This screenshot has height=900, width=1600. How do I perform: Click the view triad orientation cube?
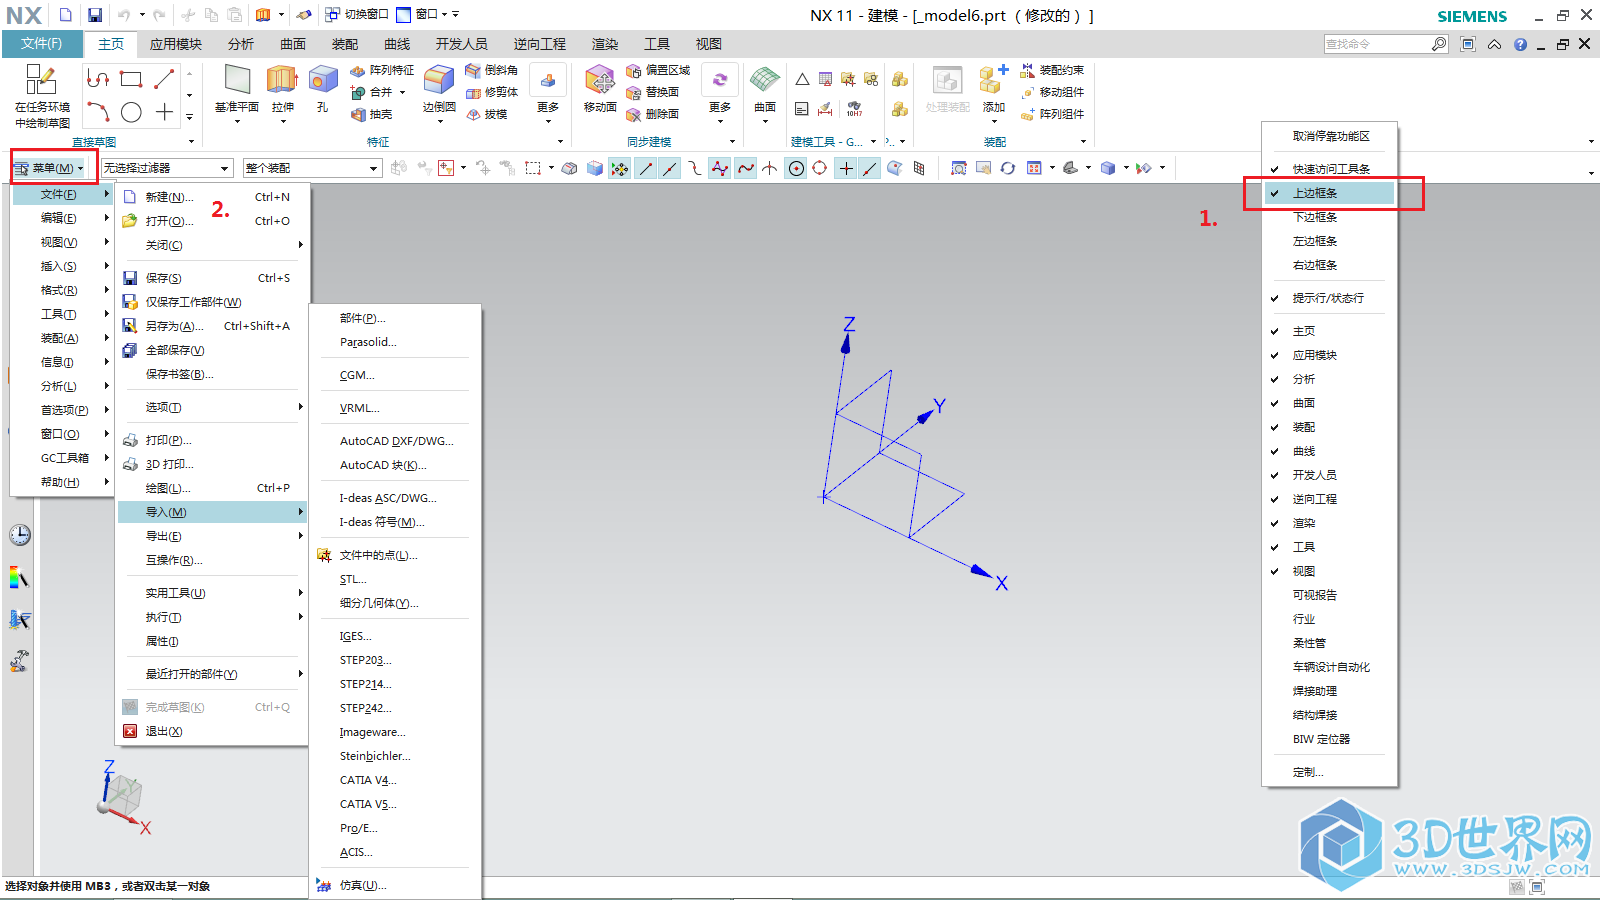123,797
